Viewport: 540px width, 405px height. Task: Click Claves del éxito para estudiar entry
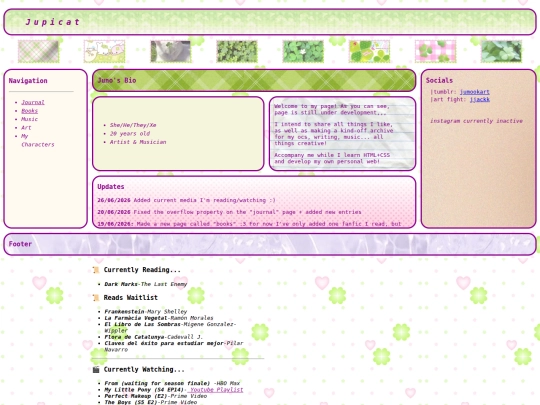(x=174, y=346)
